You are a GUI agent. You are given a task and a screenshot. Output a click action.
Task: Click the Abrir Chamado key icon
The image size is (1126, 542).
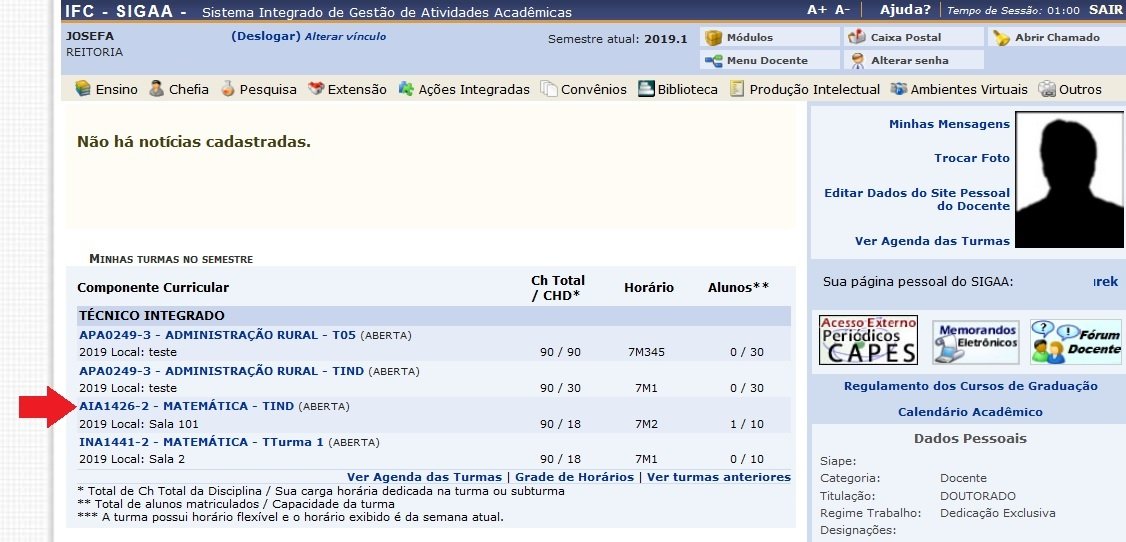click(1001, 37)
